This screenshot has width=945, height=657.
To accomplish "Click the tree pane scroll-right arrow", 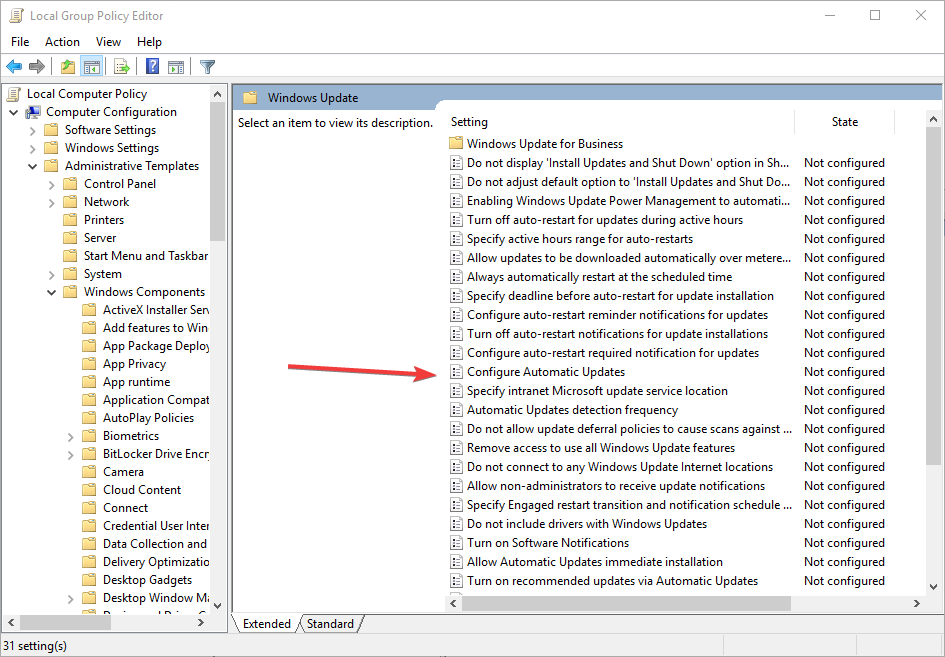I will tap(201, 623).
